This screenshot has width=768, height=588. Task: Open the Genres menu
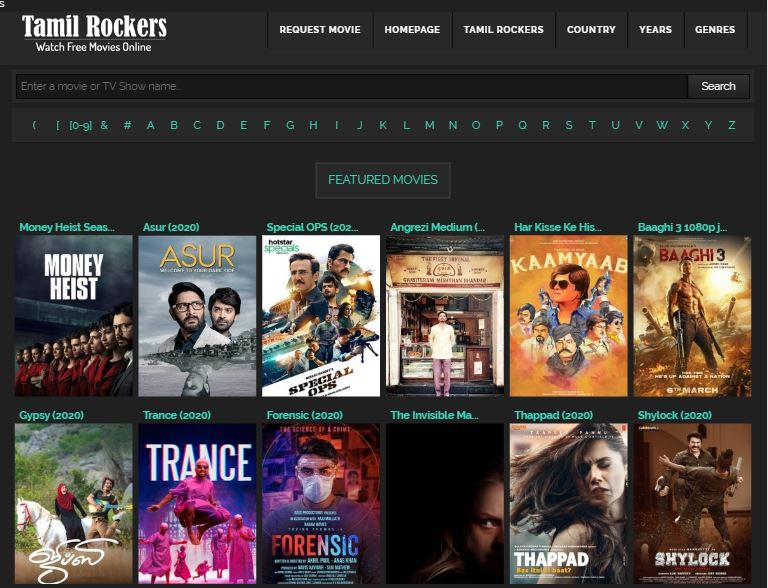[715, 30]
